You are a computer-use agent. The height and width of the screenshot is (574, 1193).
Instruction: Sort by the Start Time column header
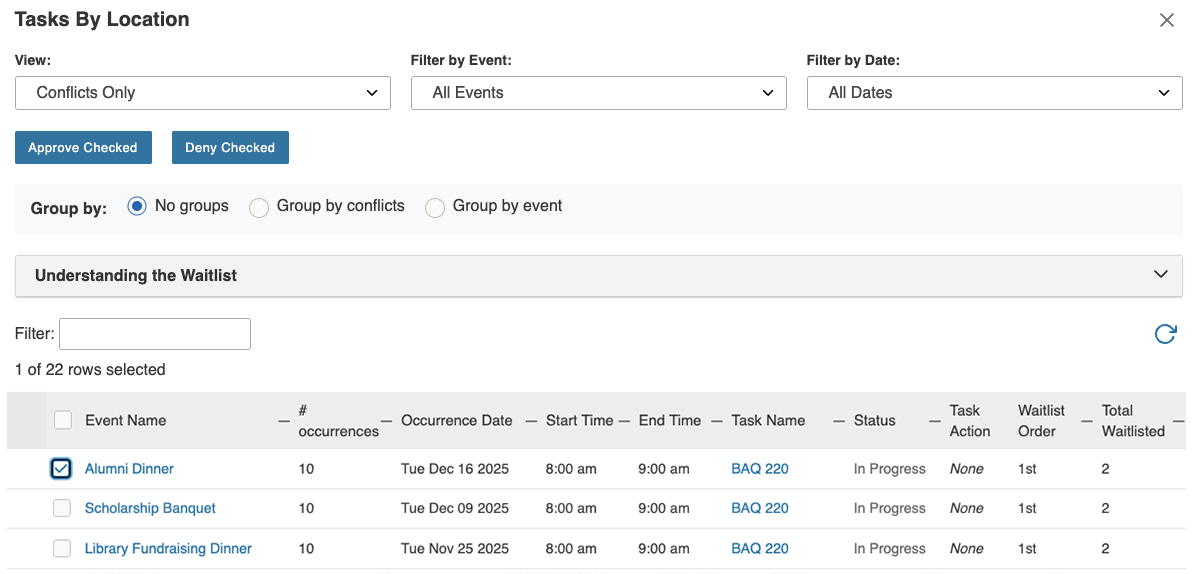(580, 420)
